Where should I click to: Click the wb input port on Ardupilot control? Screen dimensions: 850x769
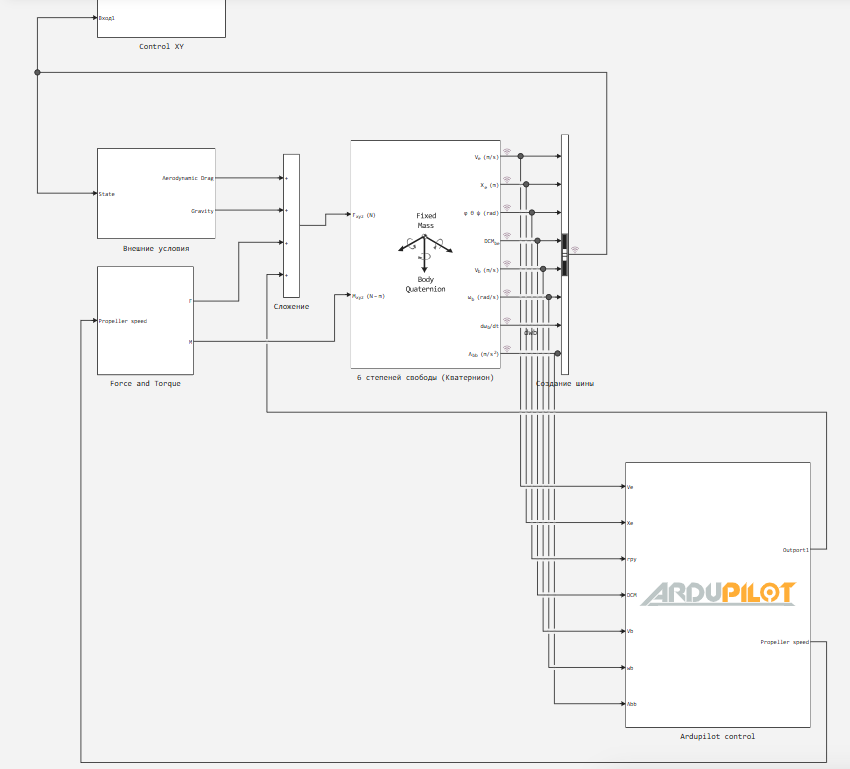coord(630,668)
